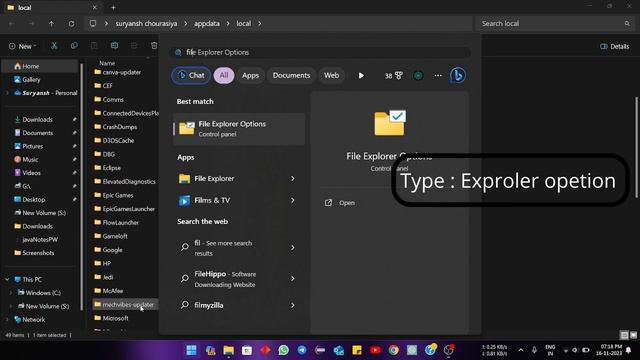640x360 pixels.
Task: Open the Details pane button
Action: (x=614, y=46)
